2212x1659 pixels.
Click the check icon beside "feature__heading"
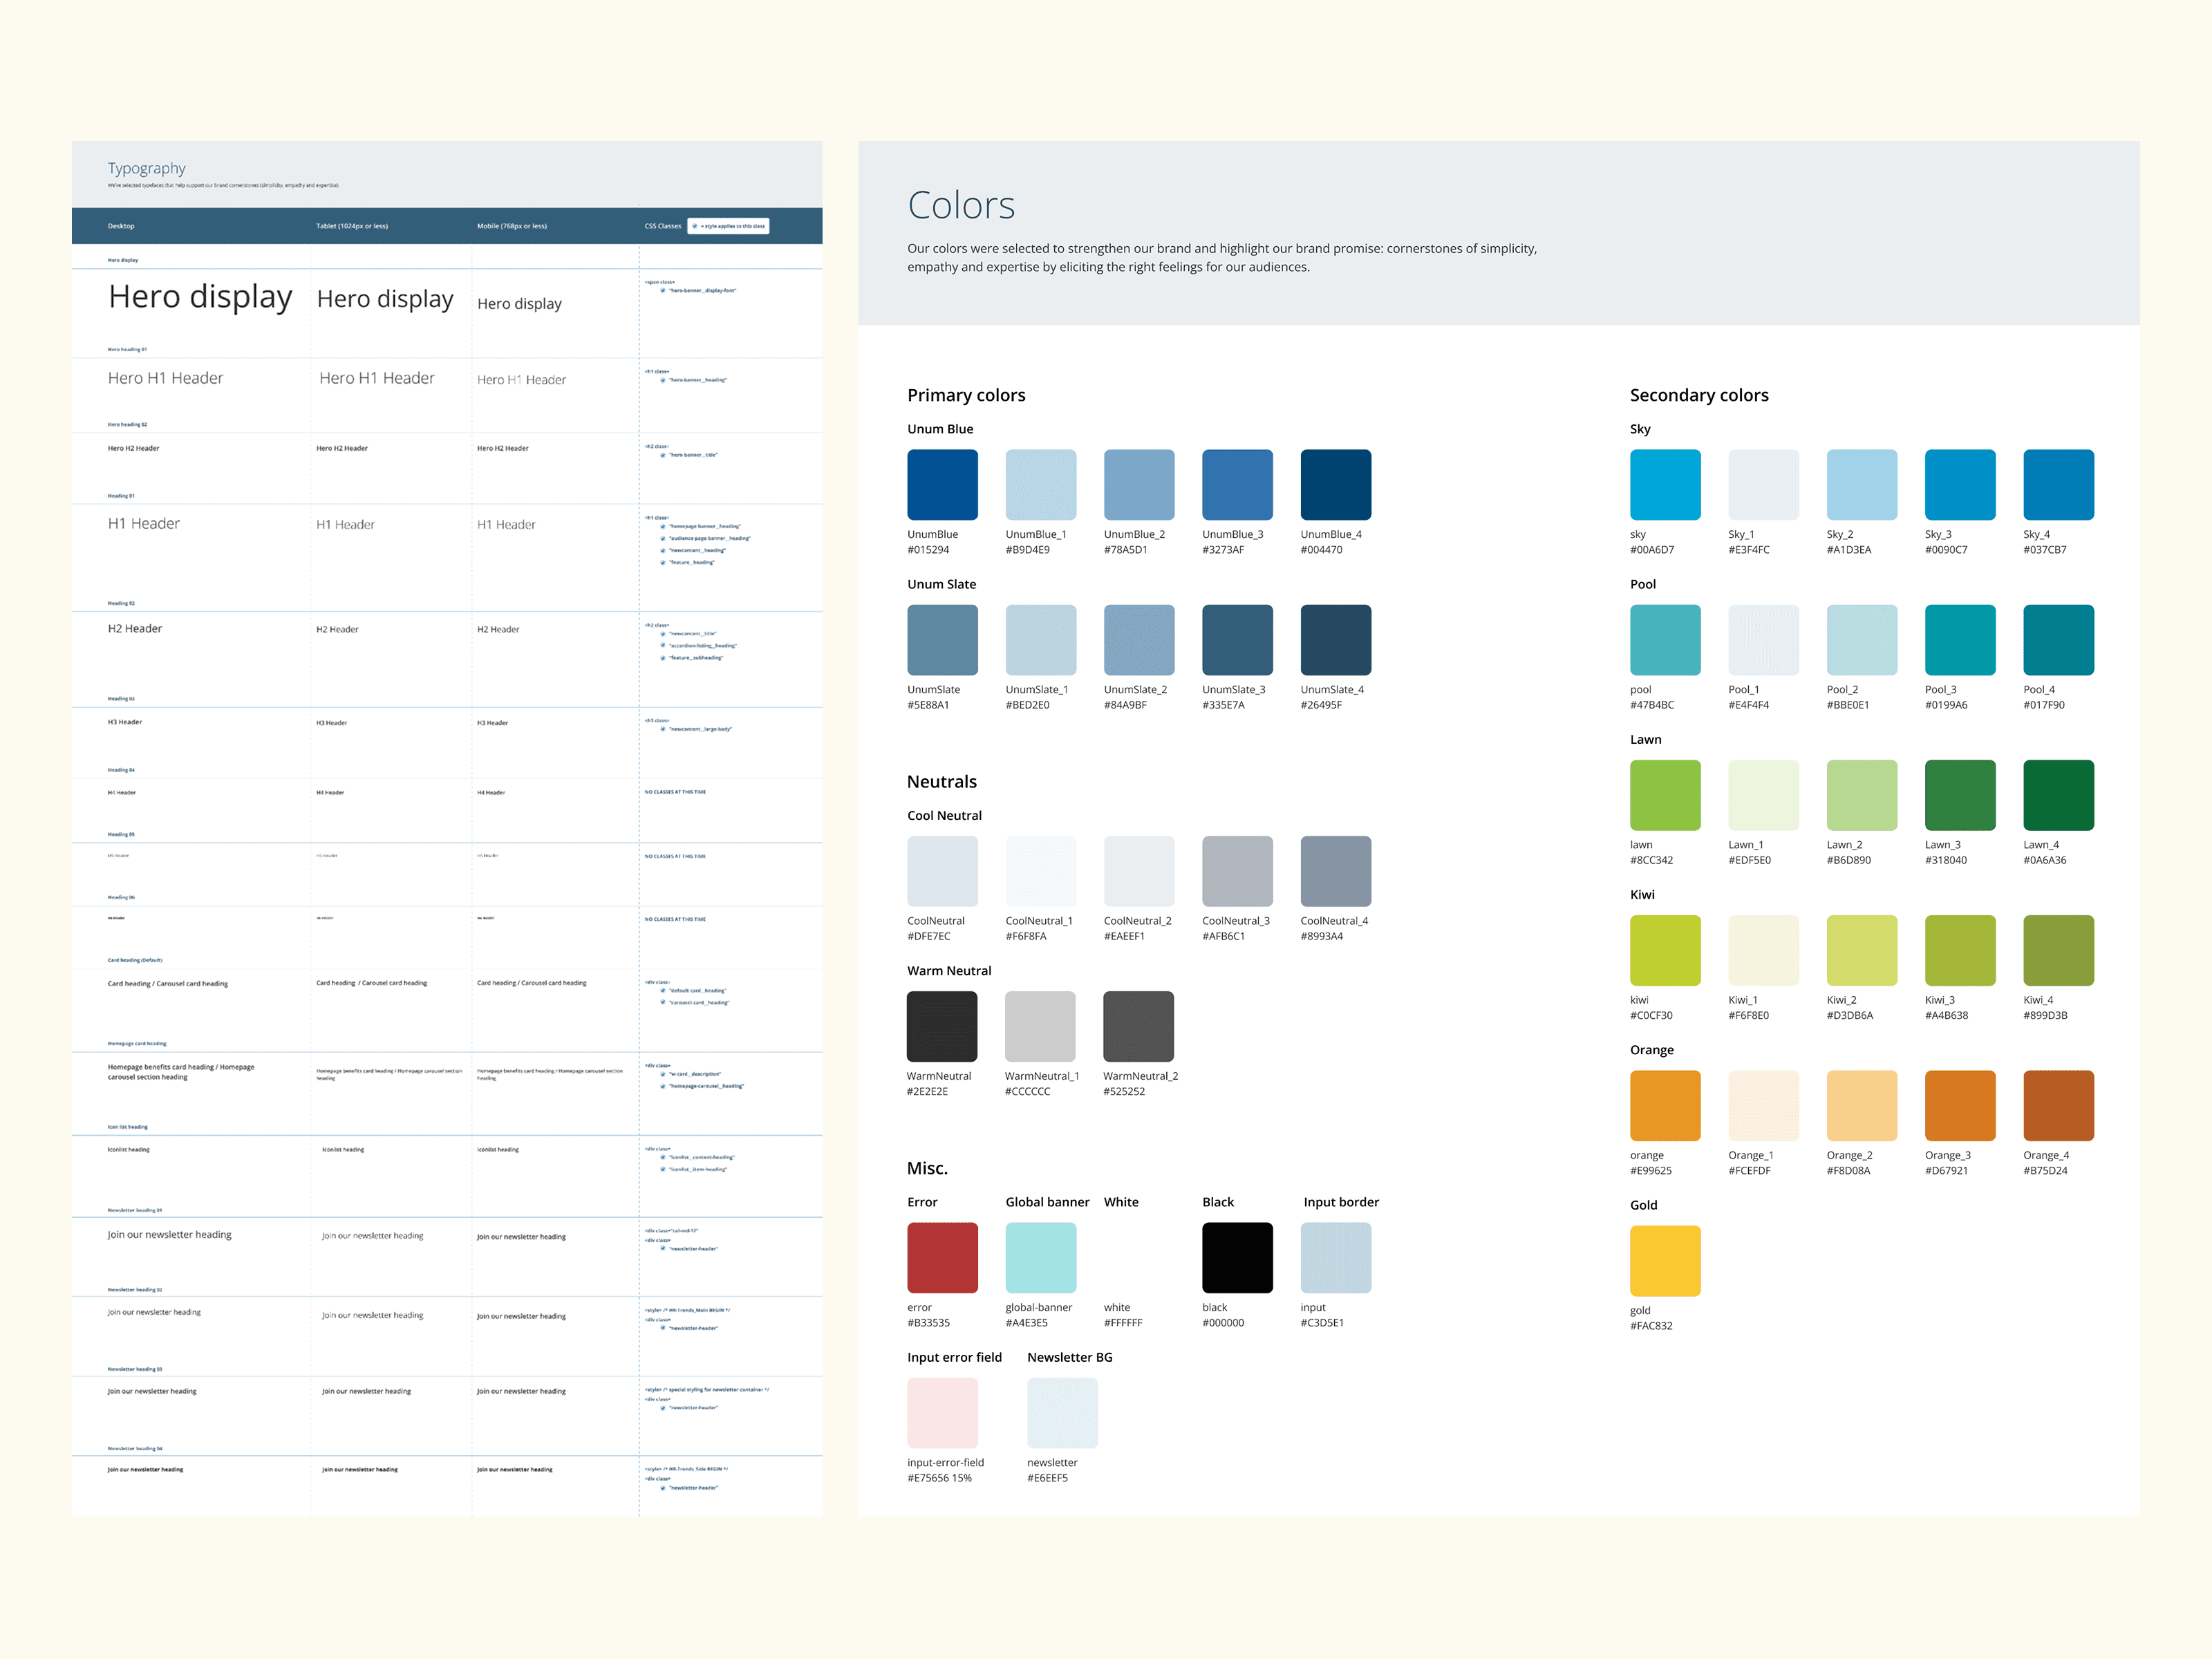click(663, 562)
